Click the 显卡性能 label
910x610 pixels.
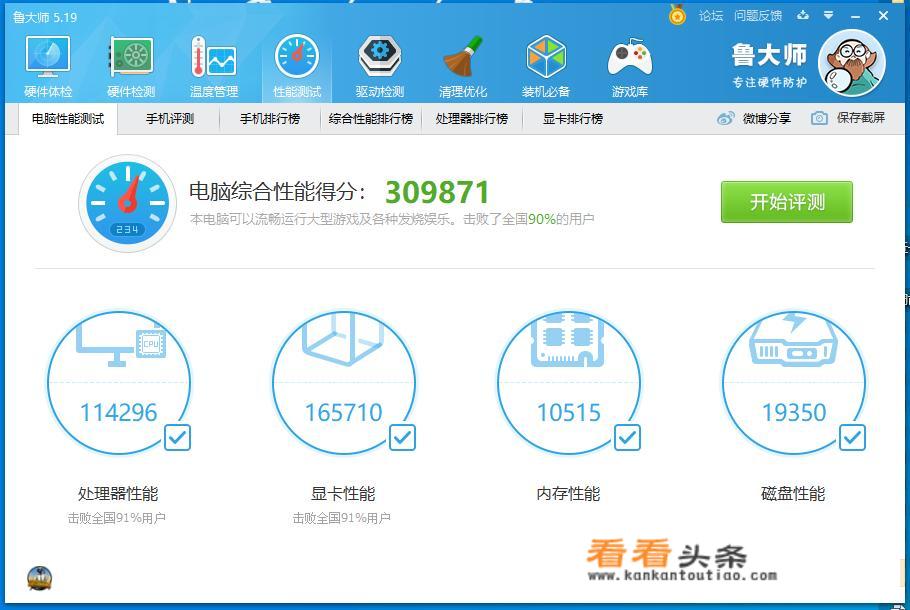(343, 494)
